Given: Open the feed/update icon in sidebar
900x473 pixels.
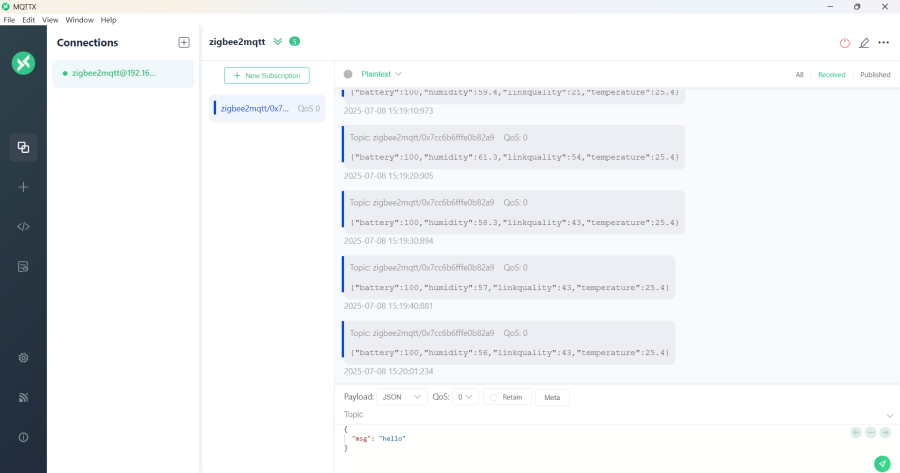Looking at the screenshot, I should tap(24, 397).
